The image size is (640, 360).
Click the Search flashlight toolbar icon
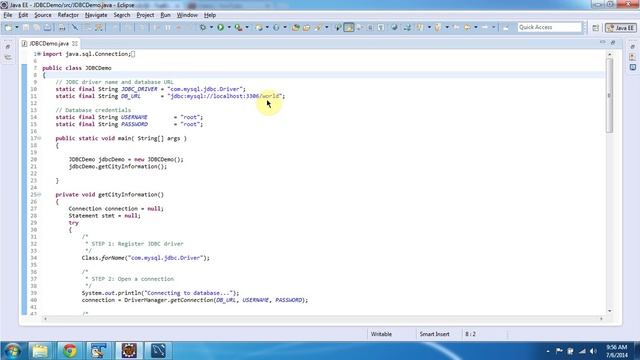(318, 27)
